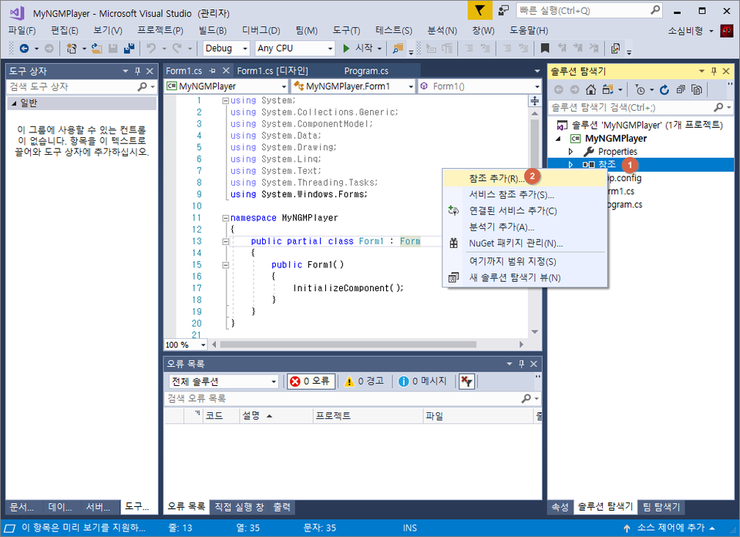Switch to the 출력 output tab
Screen dimensions: 740x537
tap(282, 507)
